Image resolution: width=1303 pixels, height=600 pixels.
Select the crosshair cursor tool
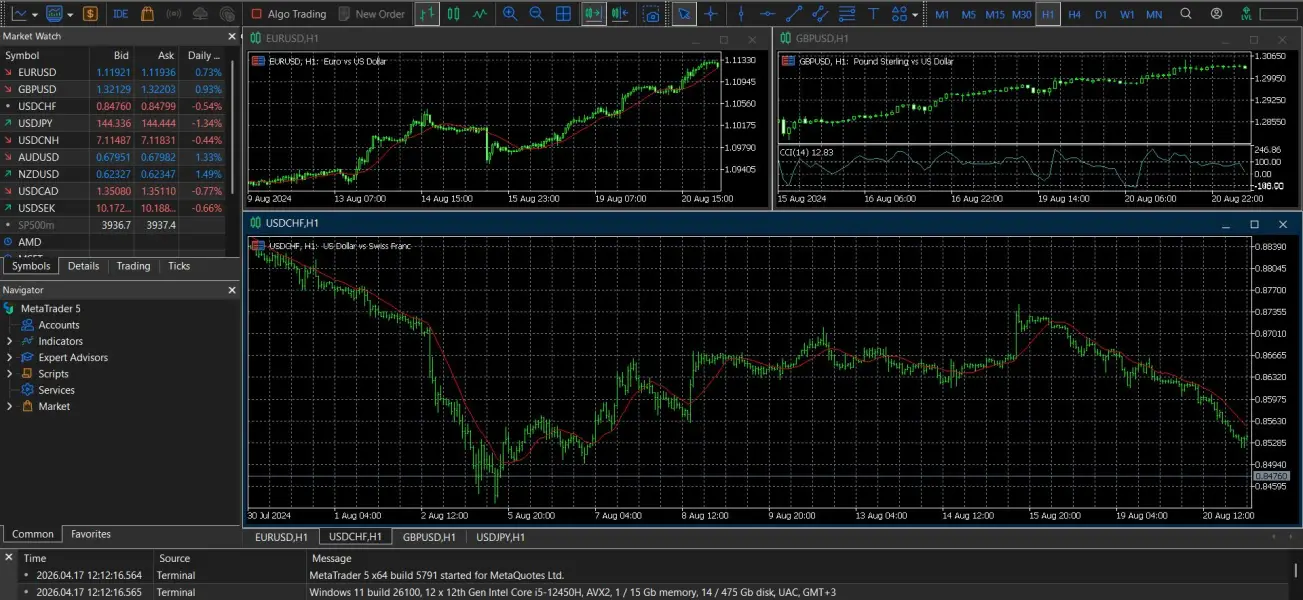[x=711, y=14]
